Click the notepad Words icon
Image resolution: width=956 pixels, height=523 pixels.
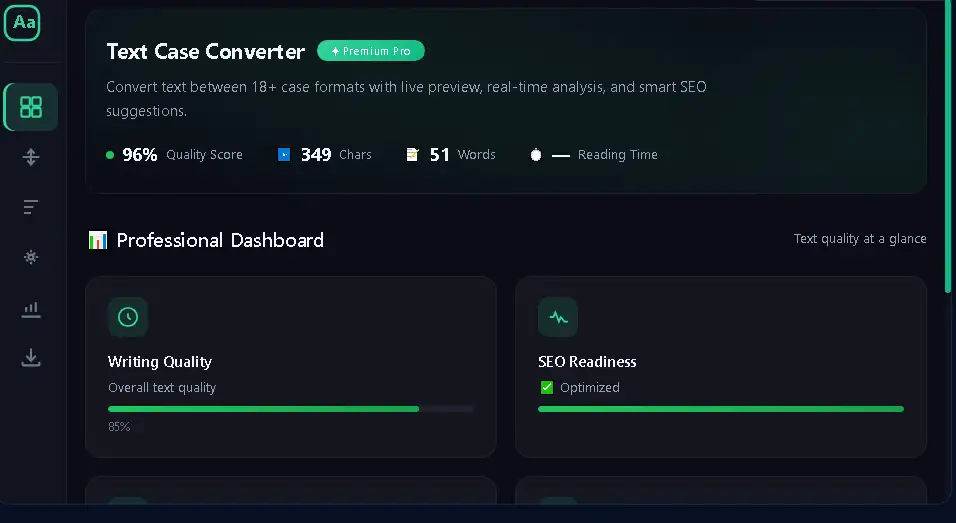click(413, 155)
